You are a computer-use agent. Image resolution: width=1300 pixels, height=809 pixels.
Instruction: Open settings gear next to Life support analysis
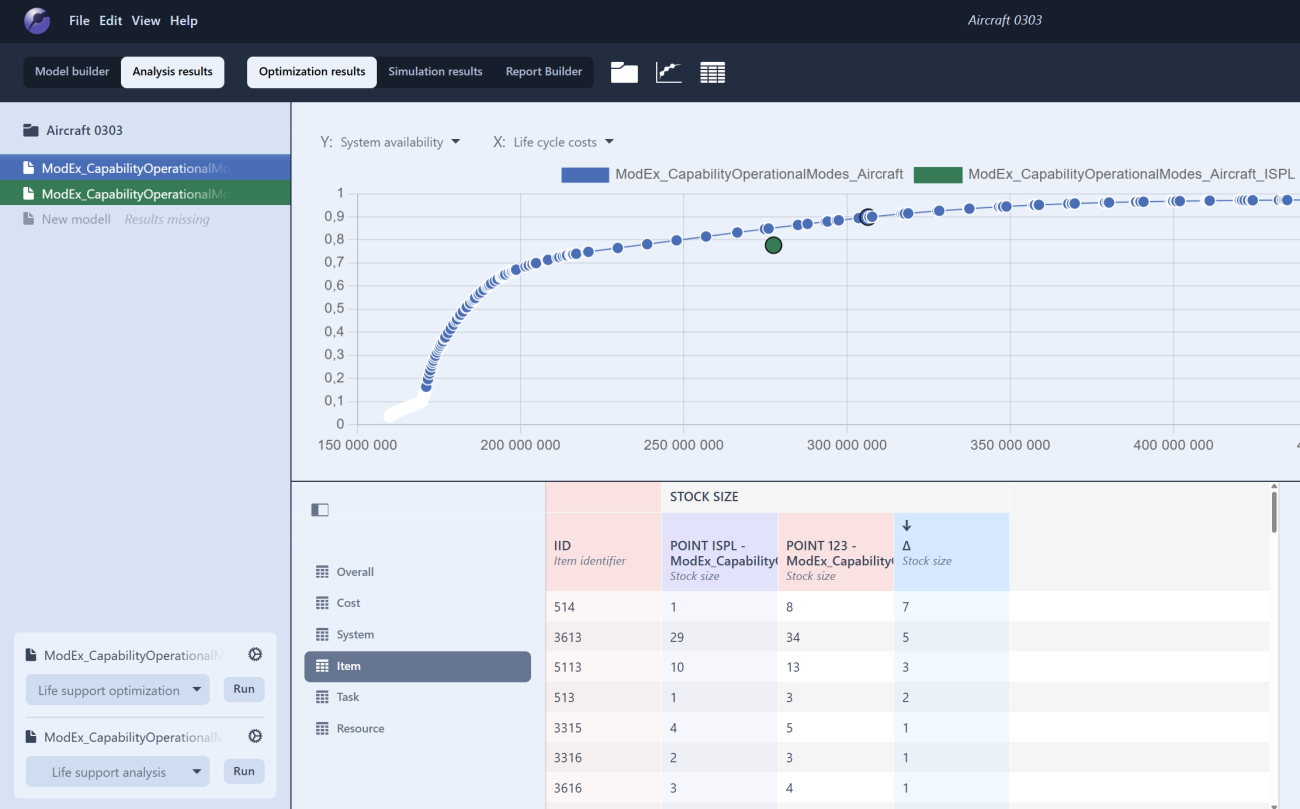pos(255,736)
